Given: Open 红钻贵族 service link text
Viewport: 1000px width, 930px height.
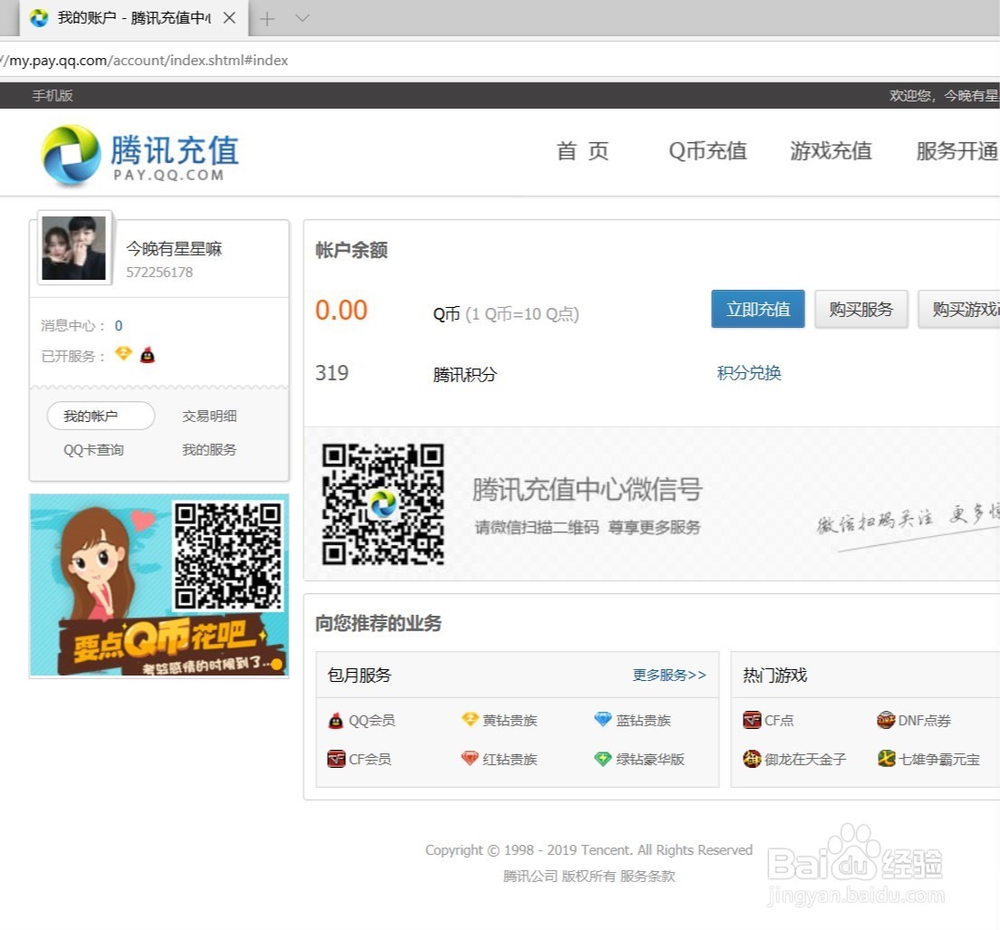Looking at the screenshot, I should click(510, 760).
